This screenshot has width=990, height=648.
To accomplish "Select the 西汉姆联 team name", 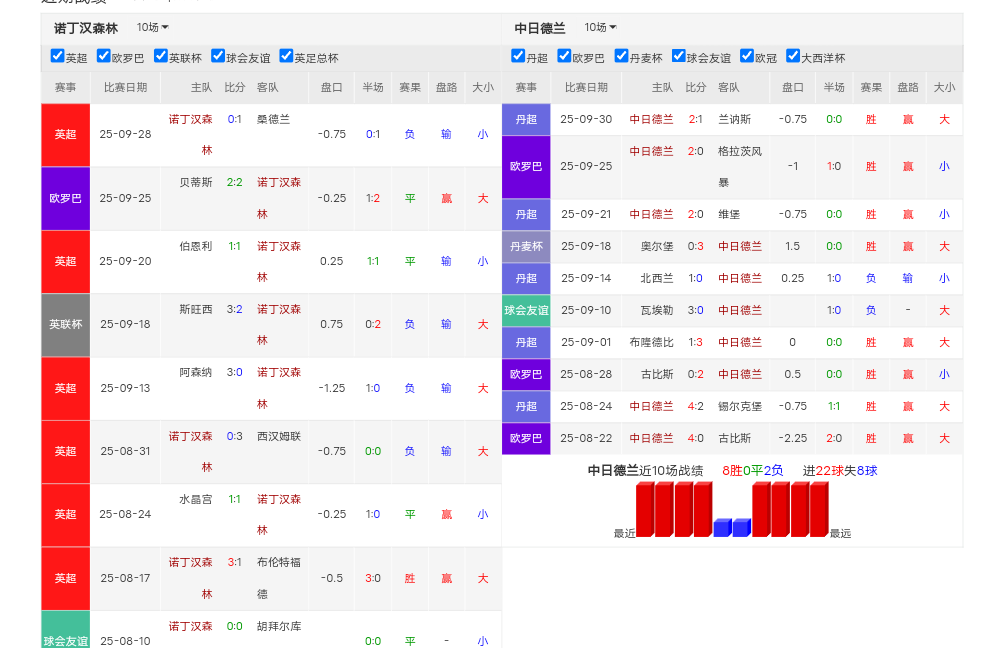I will [x=278, y=436].
